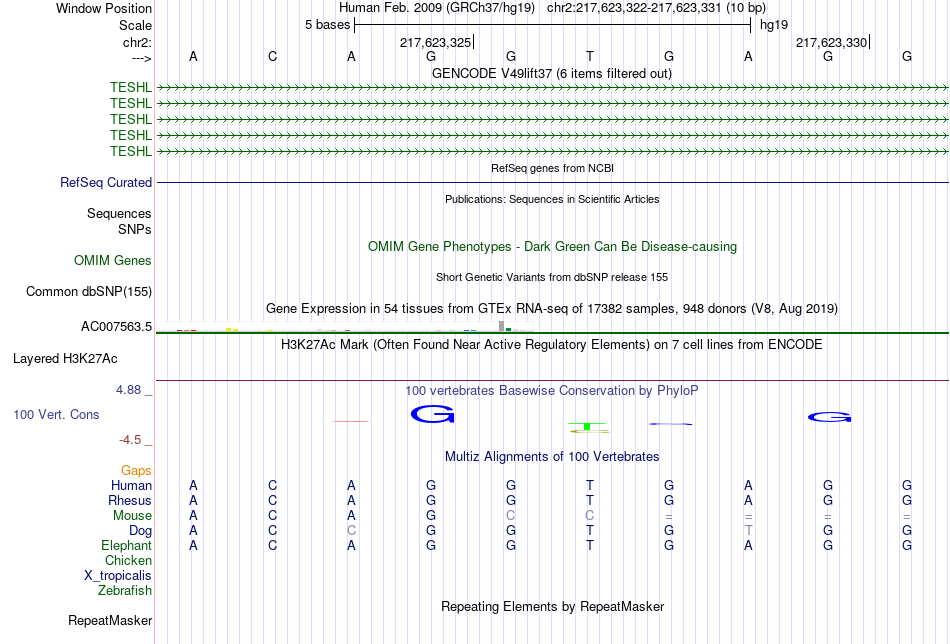This screenshot has height=644, width=950.
Task: Click the Sequences track label
Action: [119, 213]
